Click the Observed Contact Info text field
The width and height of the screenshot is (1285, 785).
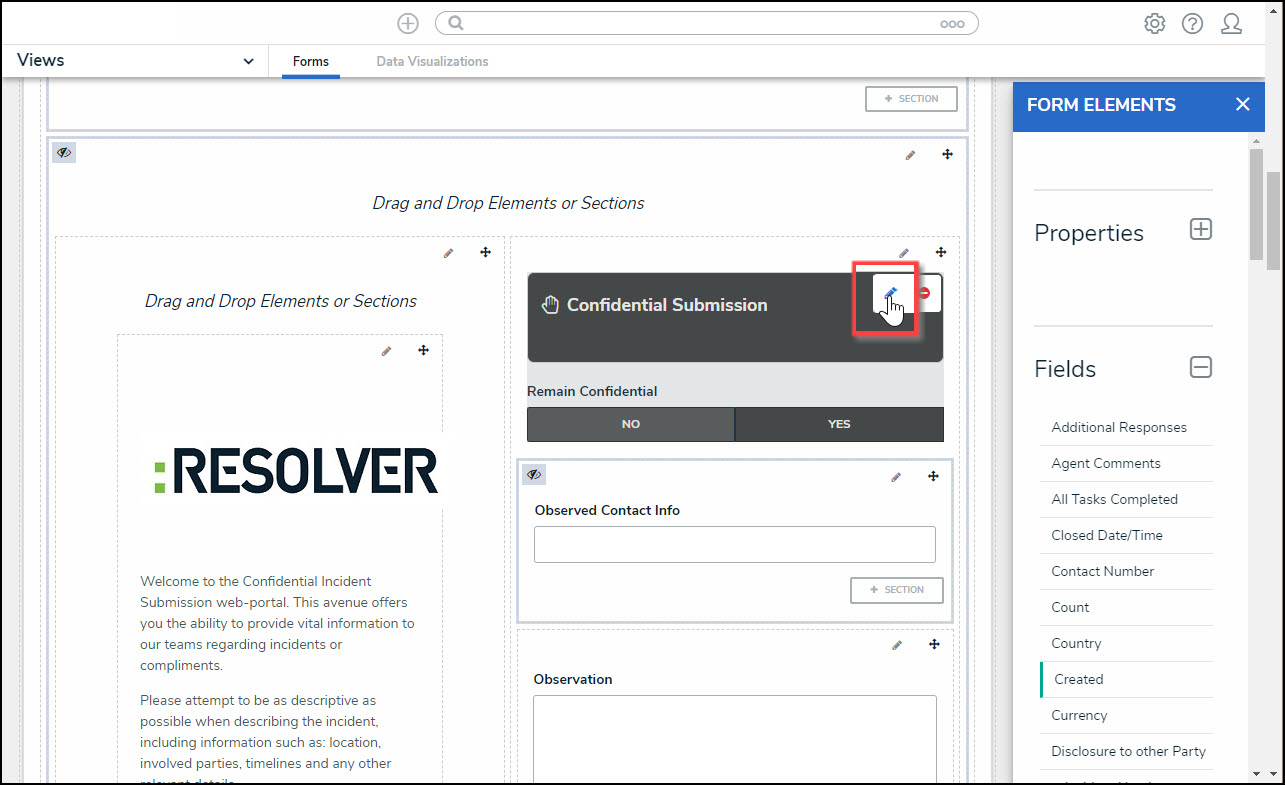(x=734, y=545)
